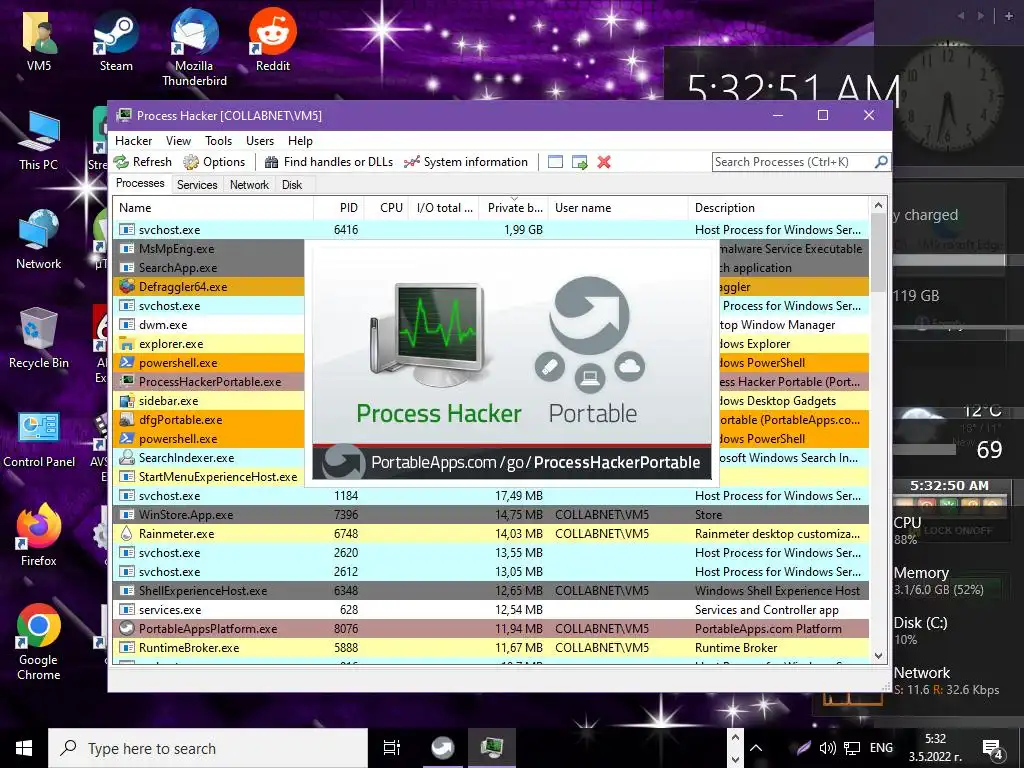Select the explorer.exe process icon
The image size is (1024, 768).
coord(127,344)
